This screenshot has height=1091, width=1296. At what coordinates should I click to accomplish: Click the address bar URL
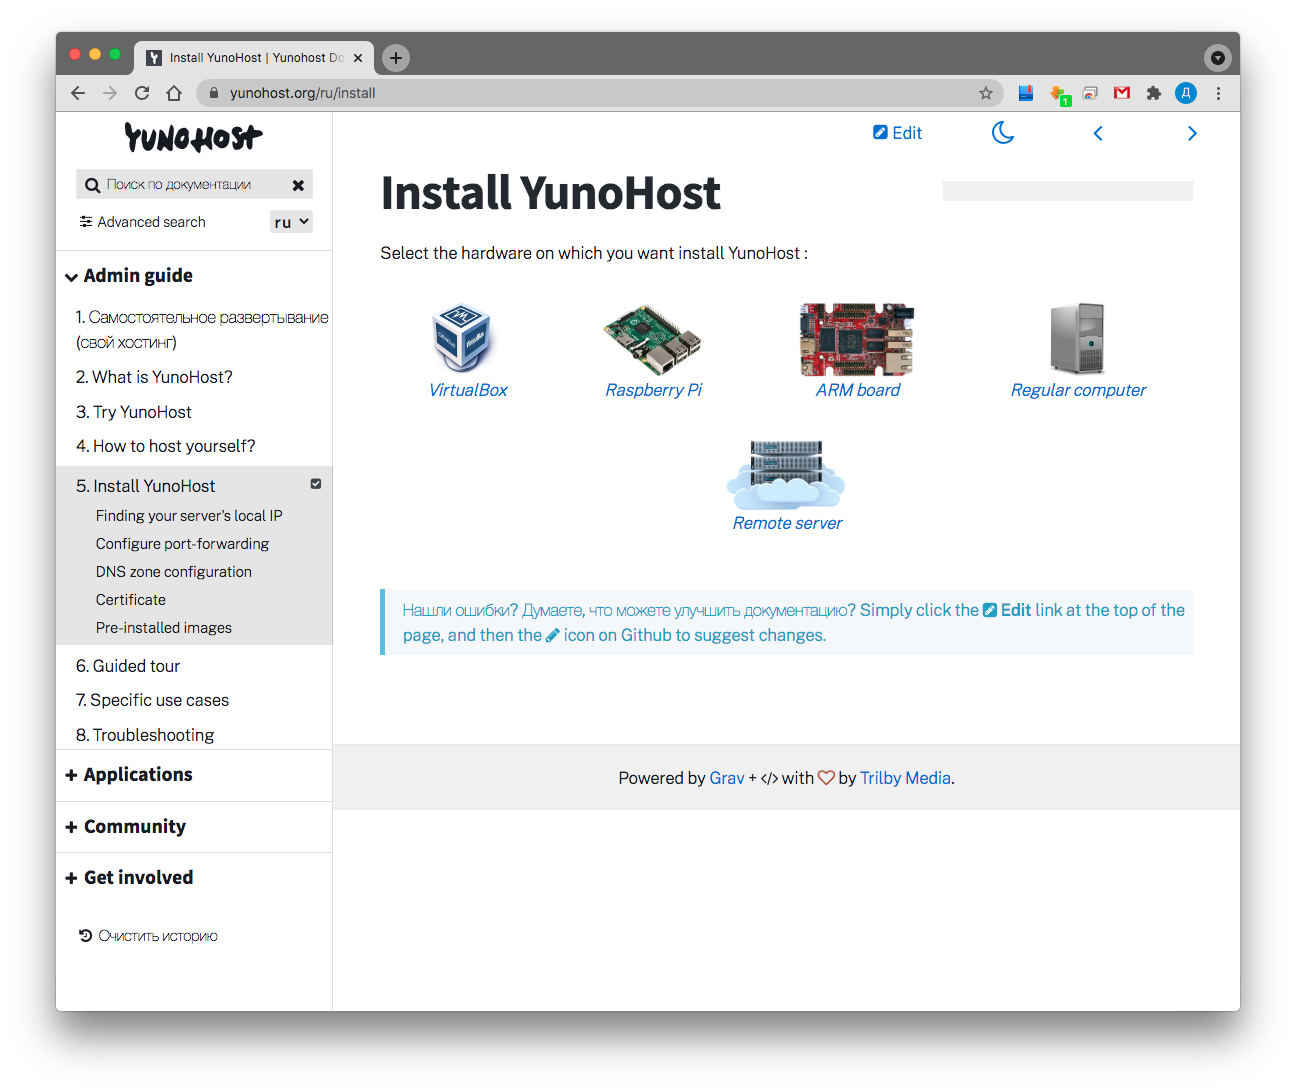tap(303, 93)
